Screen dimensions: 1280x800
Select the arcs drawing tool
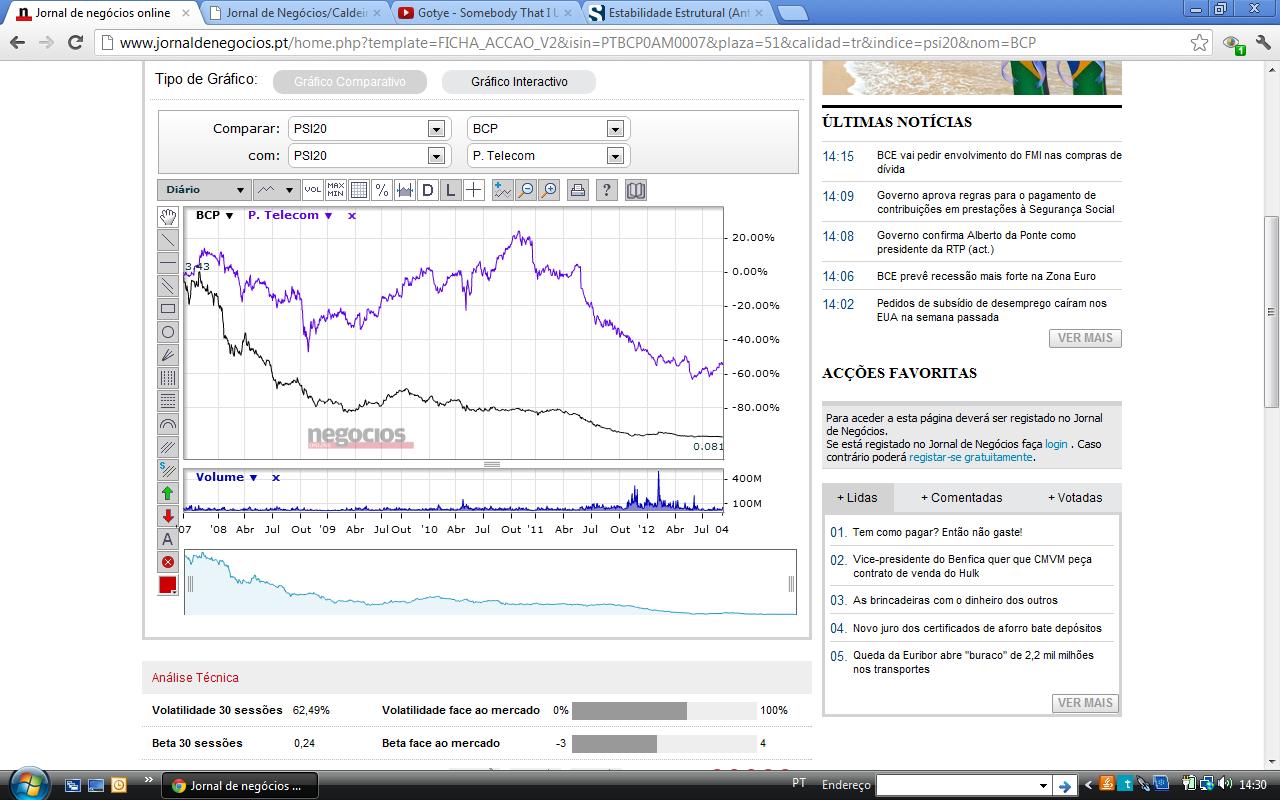point(168,424)
